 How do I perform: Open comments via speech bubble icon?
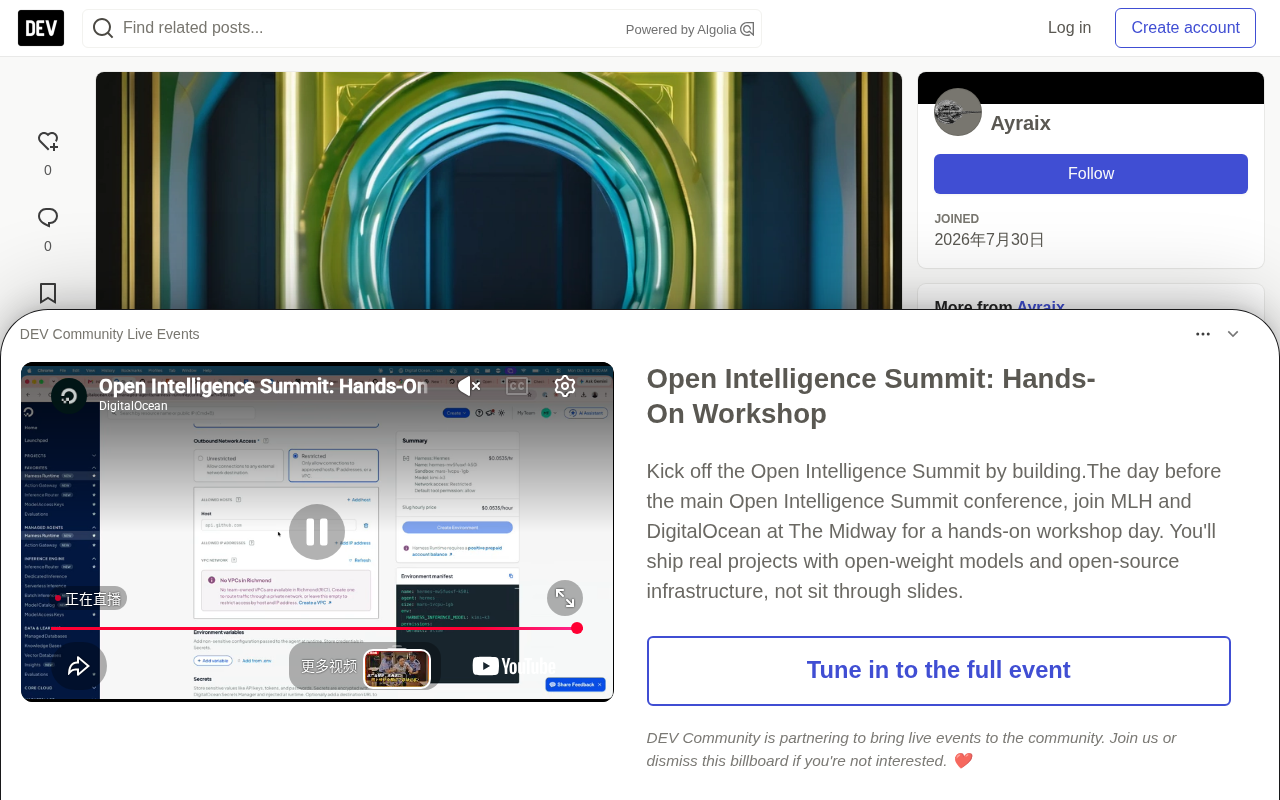click(48, 218)
